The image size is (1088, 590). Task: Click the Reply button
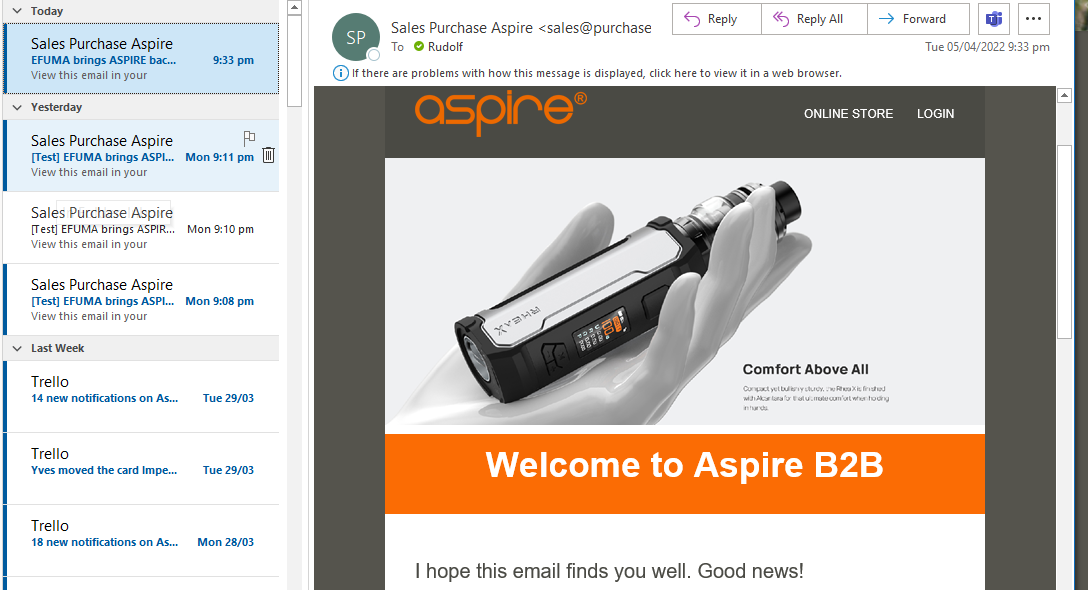tap(717, 19)
